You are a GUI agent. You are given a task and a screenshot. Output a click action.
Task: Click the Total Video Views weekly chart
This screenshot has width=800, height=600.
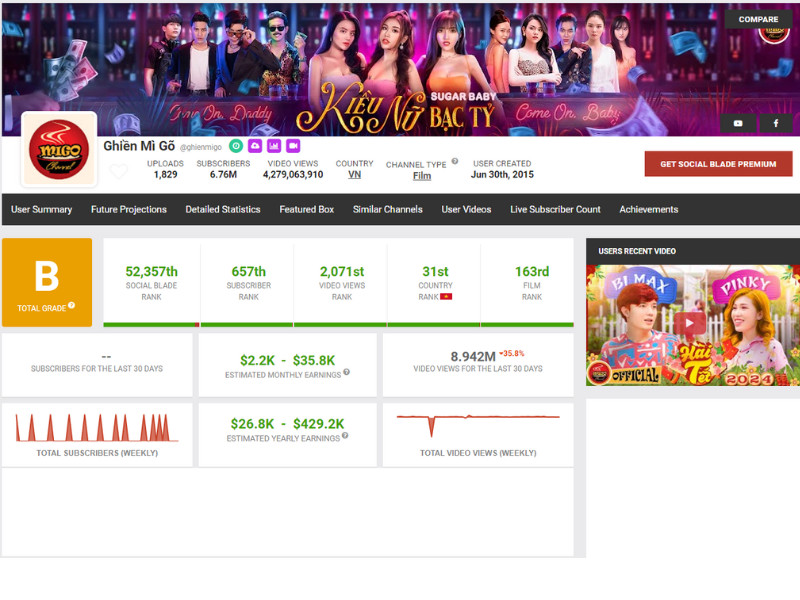click(x=478, y=426)
